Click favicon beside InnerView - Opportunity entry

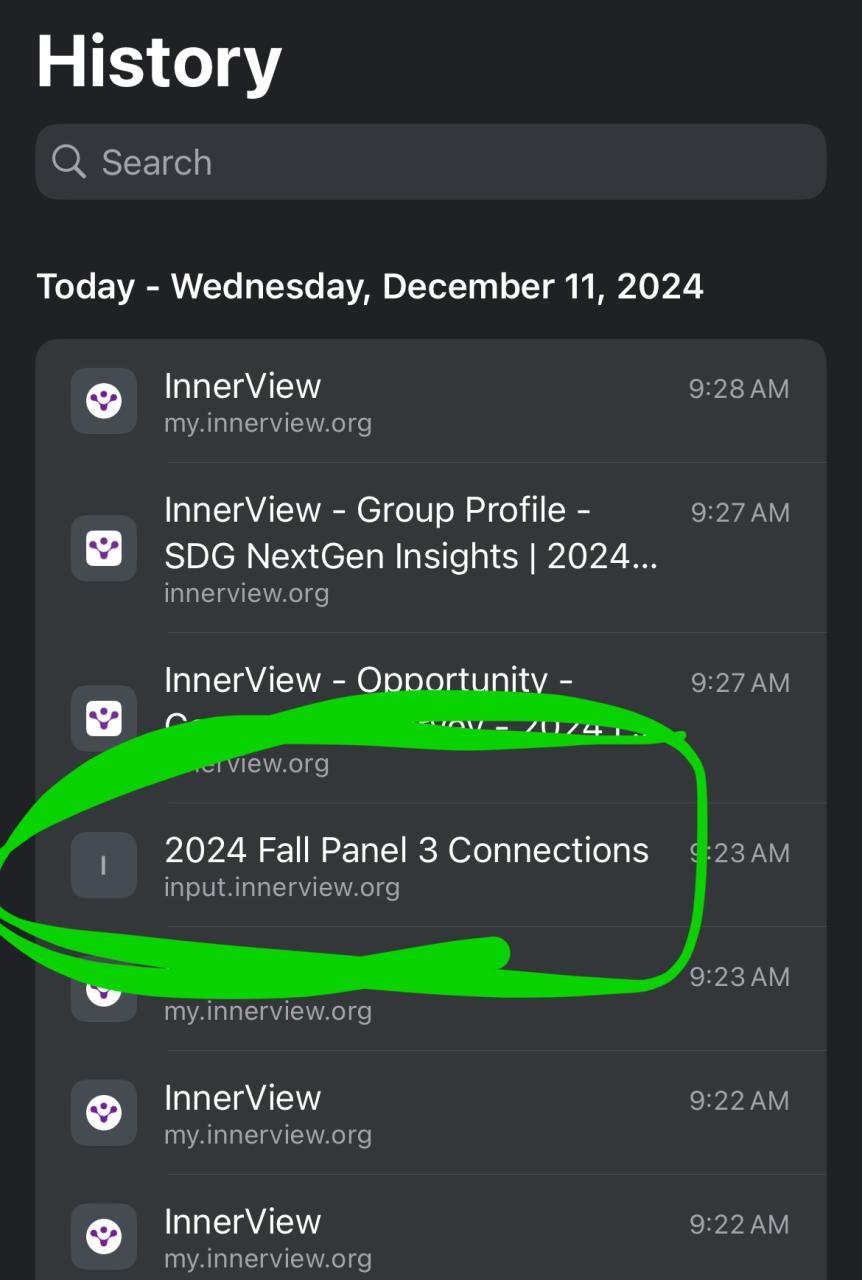104,718
